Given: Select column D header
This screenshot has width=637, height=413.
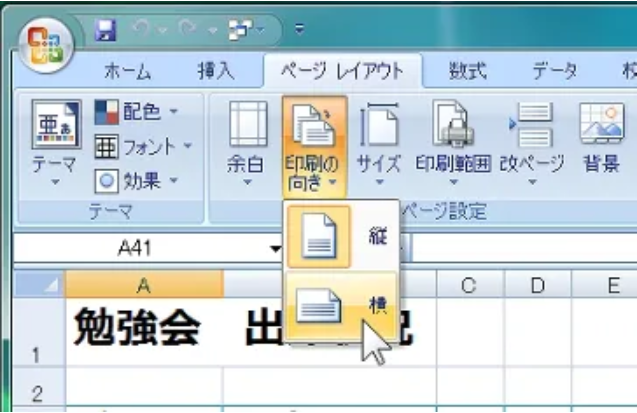Looking at the screenshot, I should pyautogui.click(x=537, y=285).
